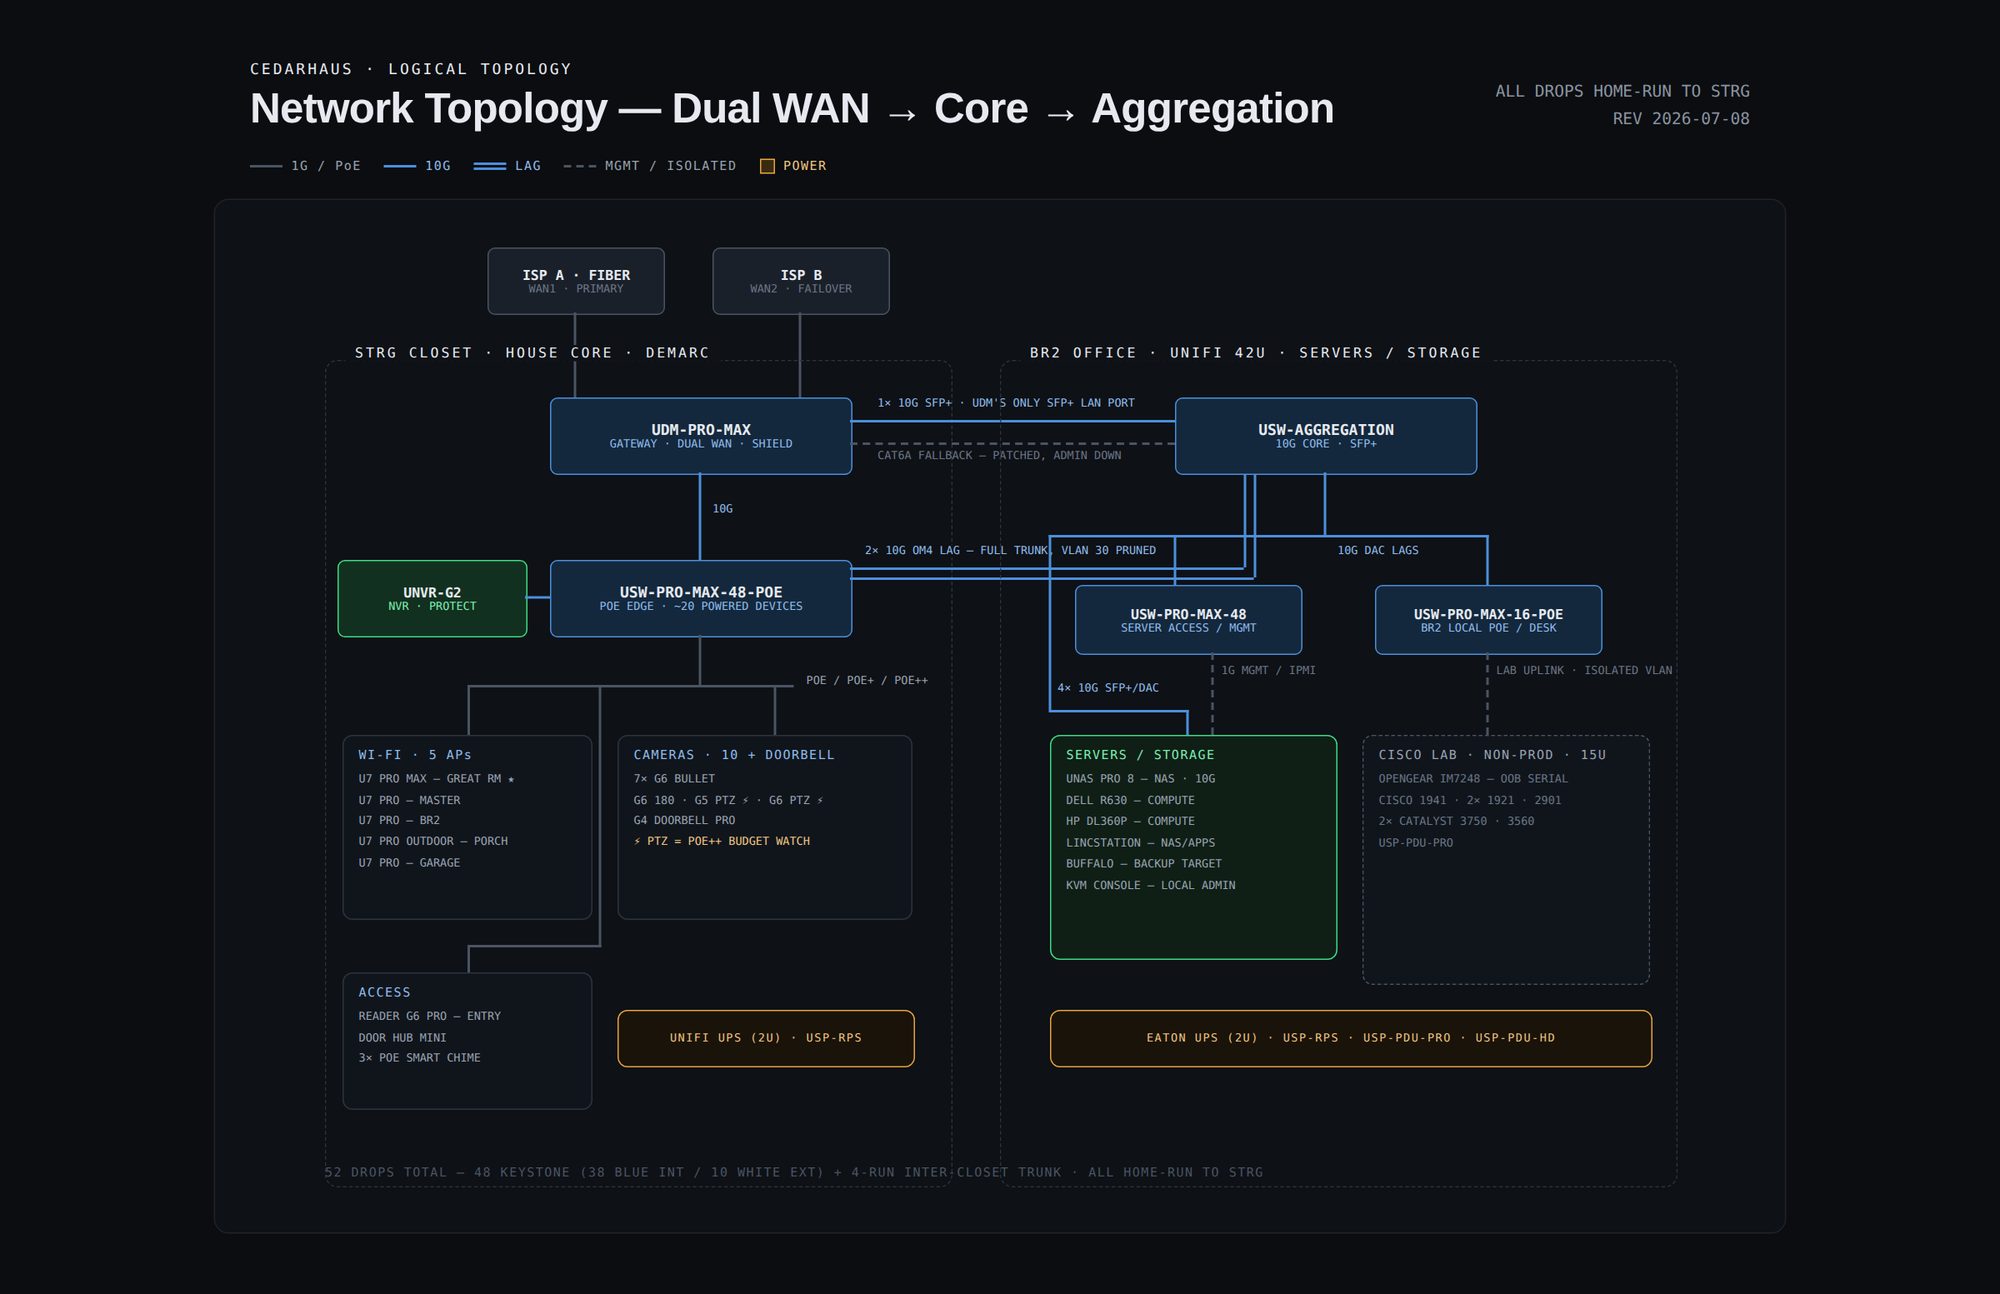Select the U7 PRO — GARAGE row
This screenshot has width=2000, height=1294.
pyautogui.click(x=409, y=863)
